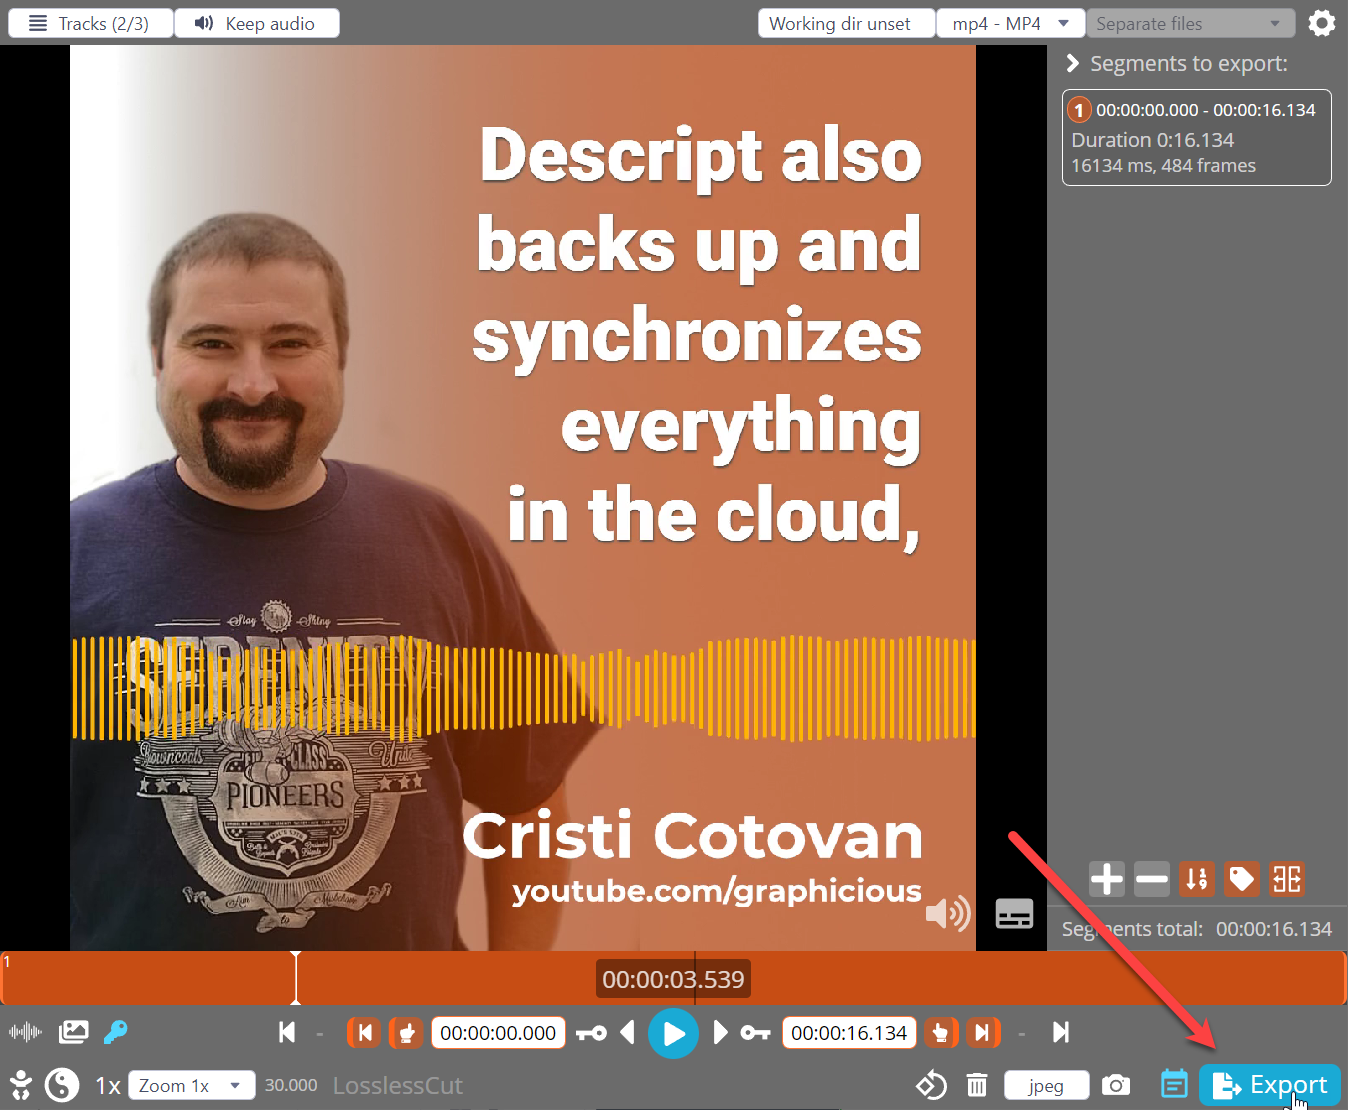Click the 16134 ms, 484 frames text

point(1163,166)
